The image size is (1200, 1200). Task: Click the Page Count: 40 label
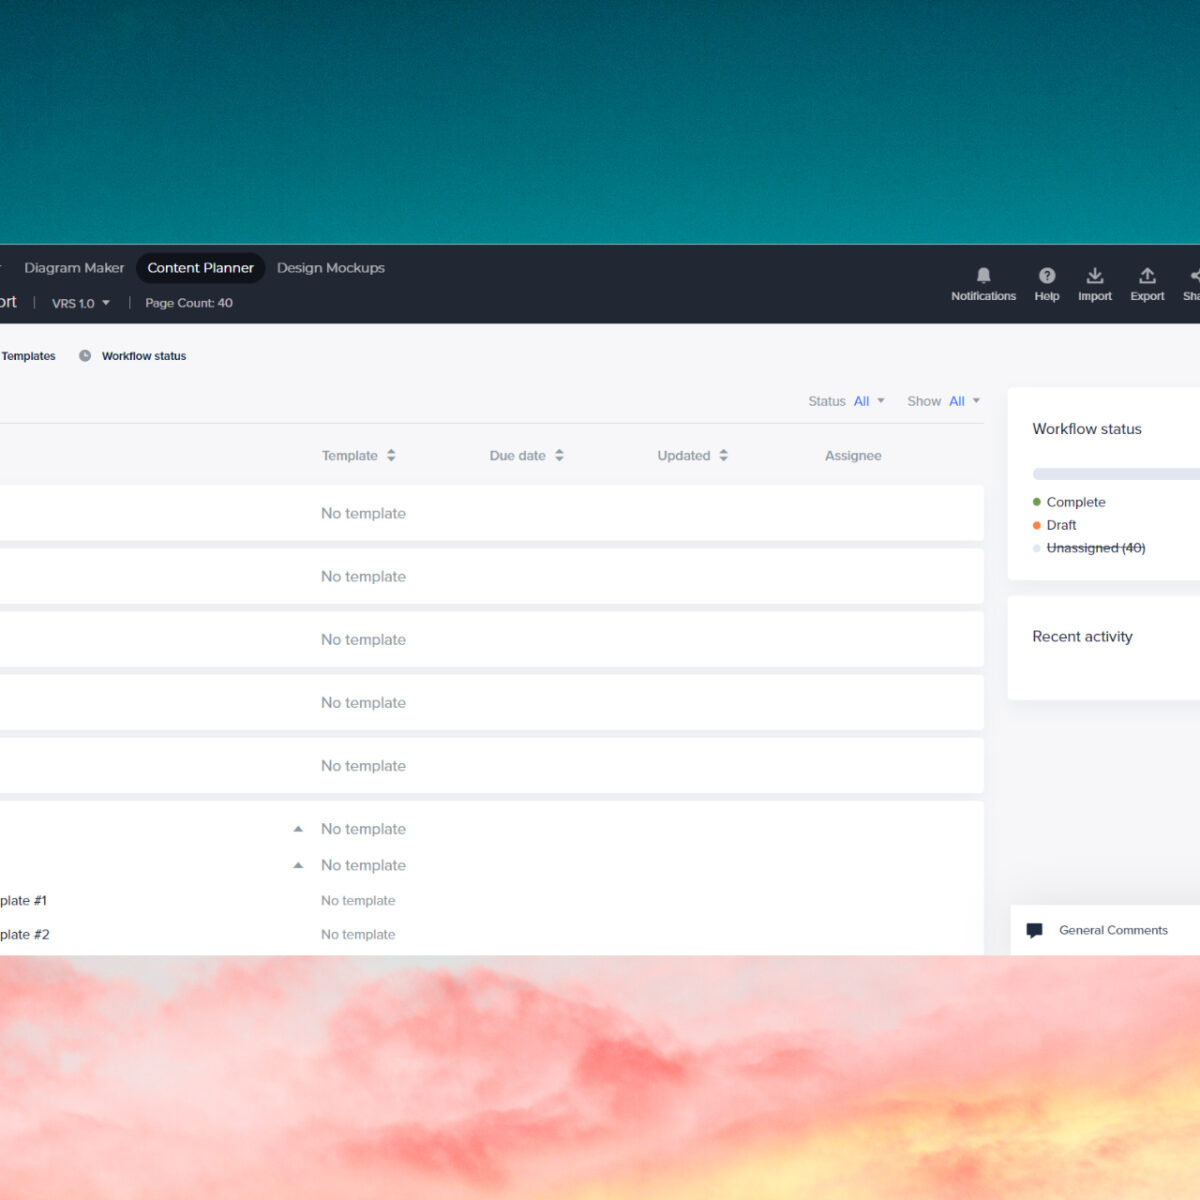click(189, 303)
